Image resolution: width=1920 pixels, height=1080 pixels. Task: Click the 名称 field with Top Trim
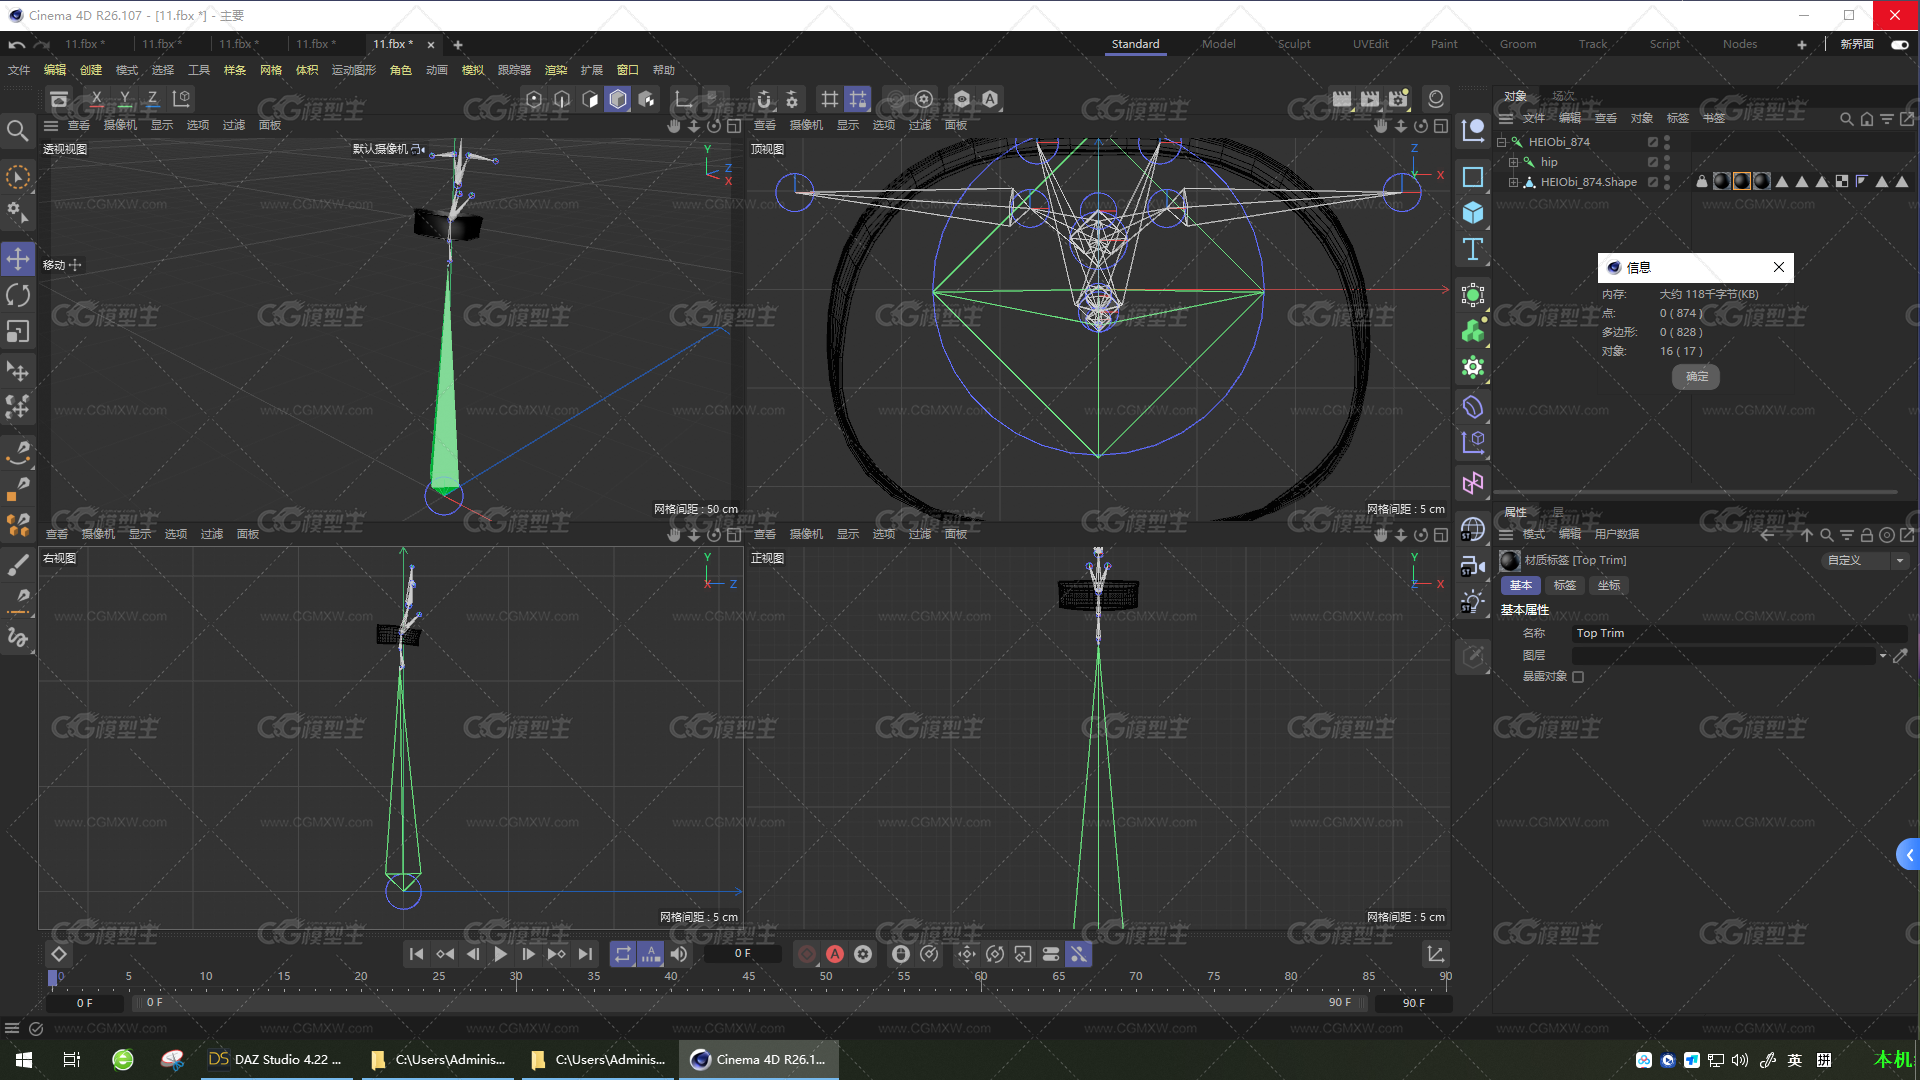1740,634
